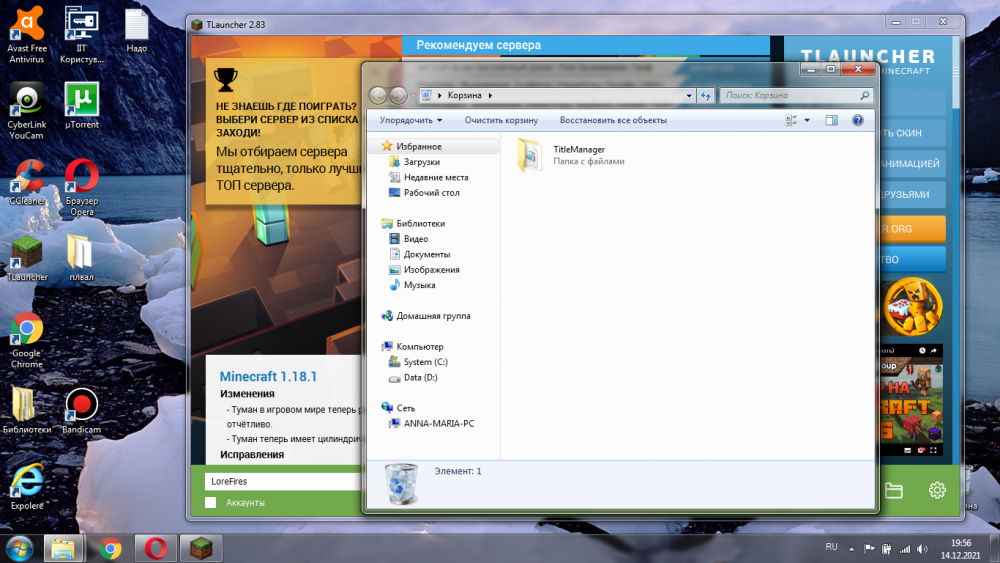
Task: Open Action Center flag tray icon
Action: [869, 548]
